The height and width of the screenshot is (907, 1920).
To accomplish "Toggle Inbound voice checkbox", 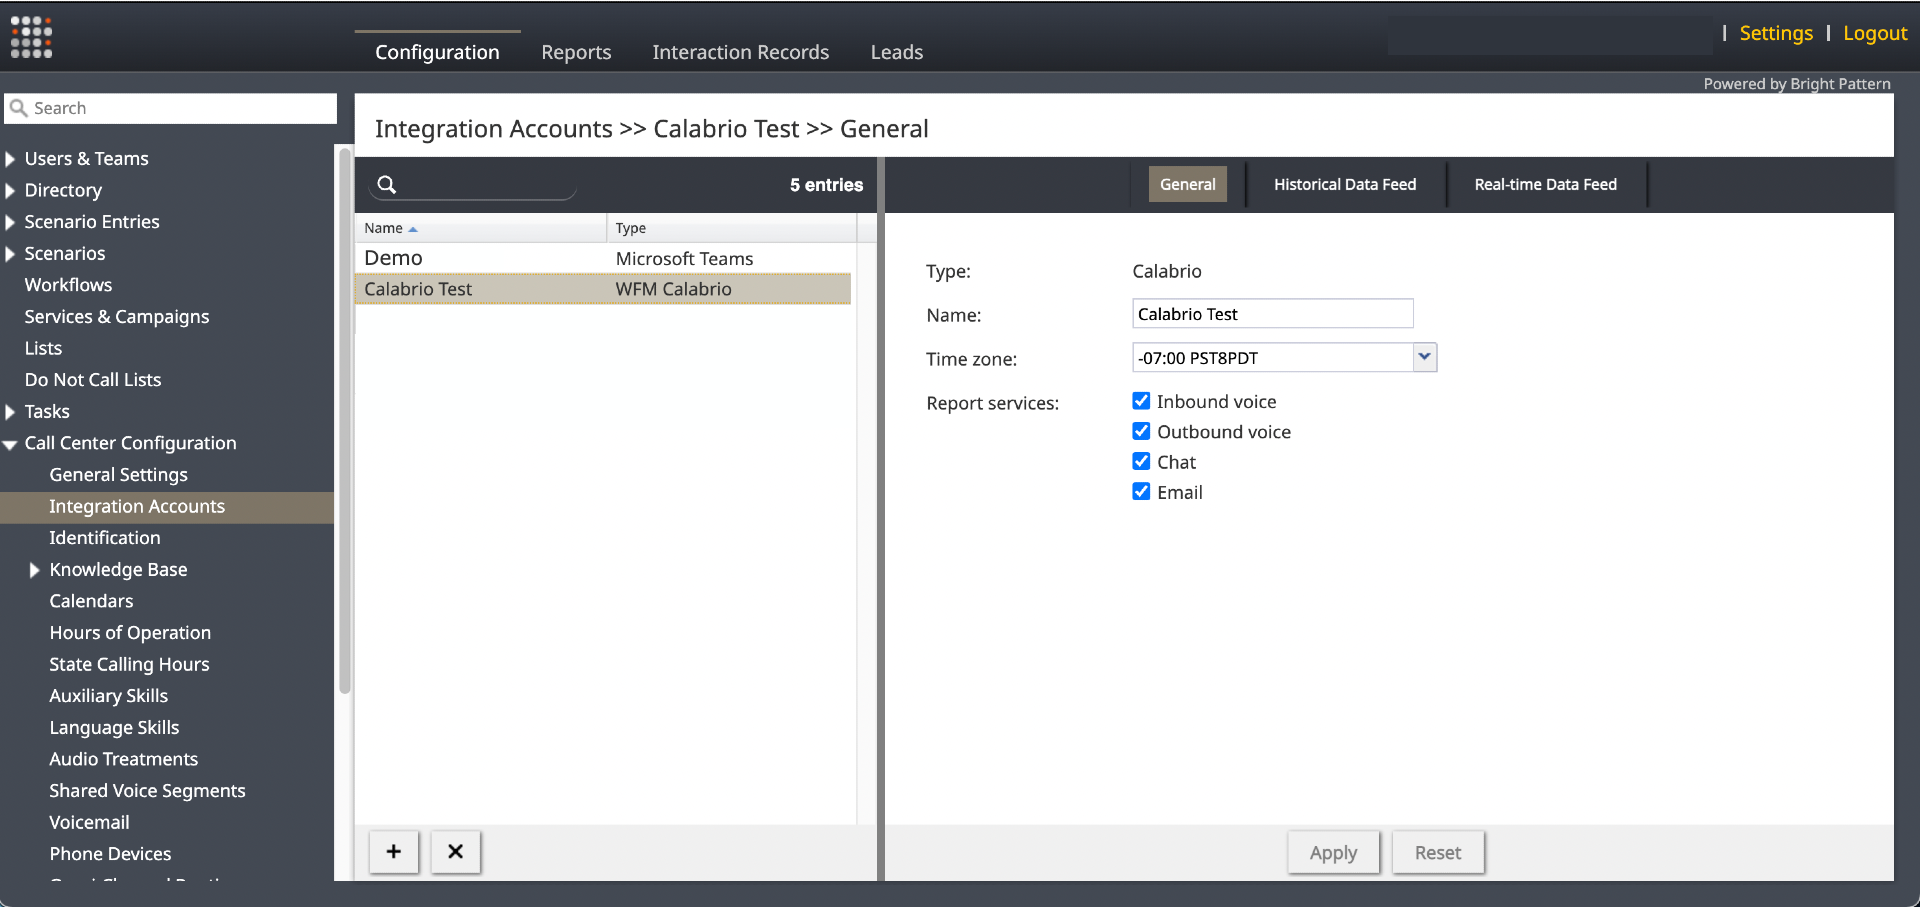I will point(1141,401).
